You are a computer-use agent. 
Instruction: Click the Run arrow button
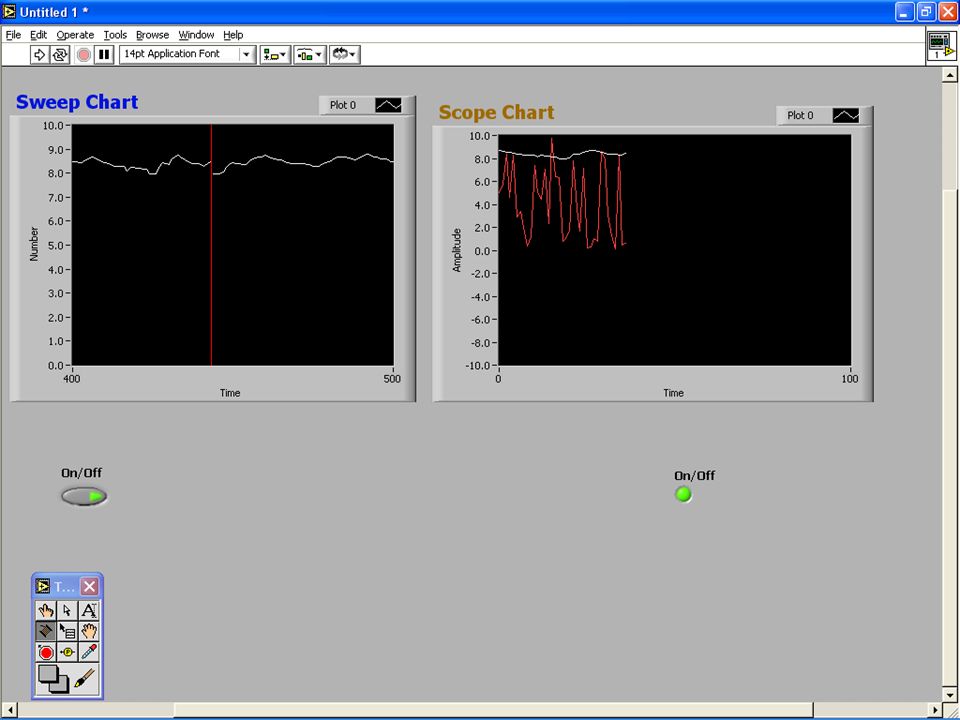coord(39,54)
